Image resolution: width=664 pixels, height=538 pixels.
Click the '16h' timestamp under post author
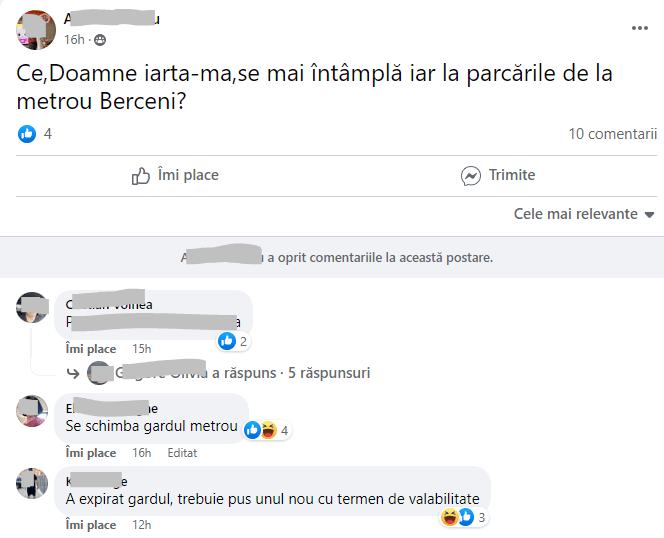tap(74, 40)
